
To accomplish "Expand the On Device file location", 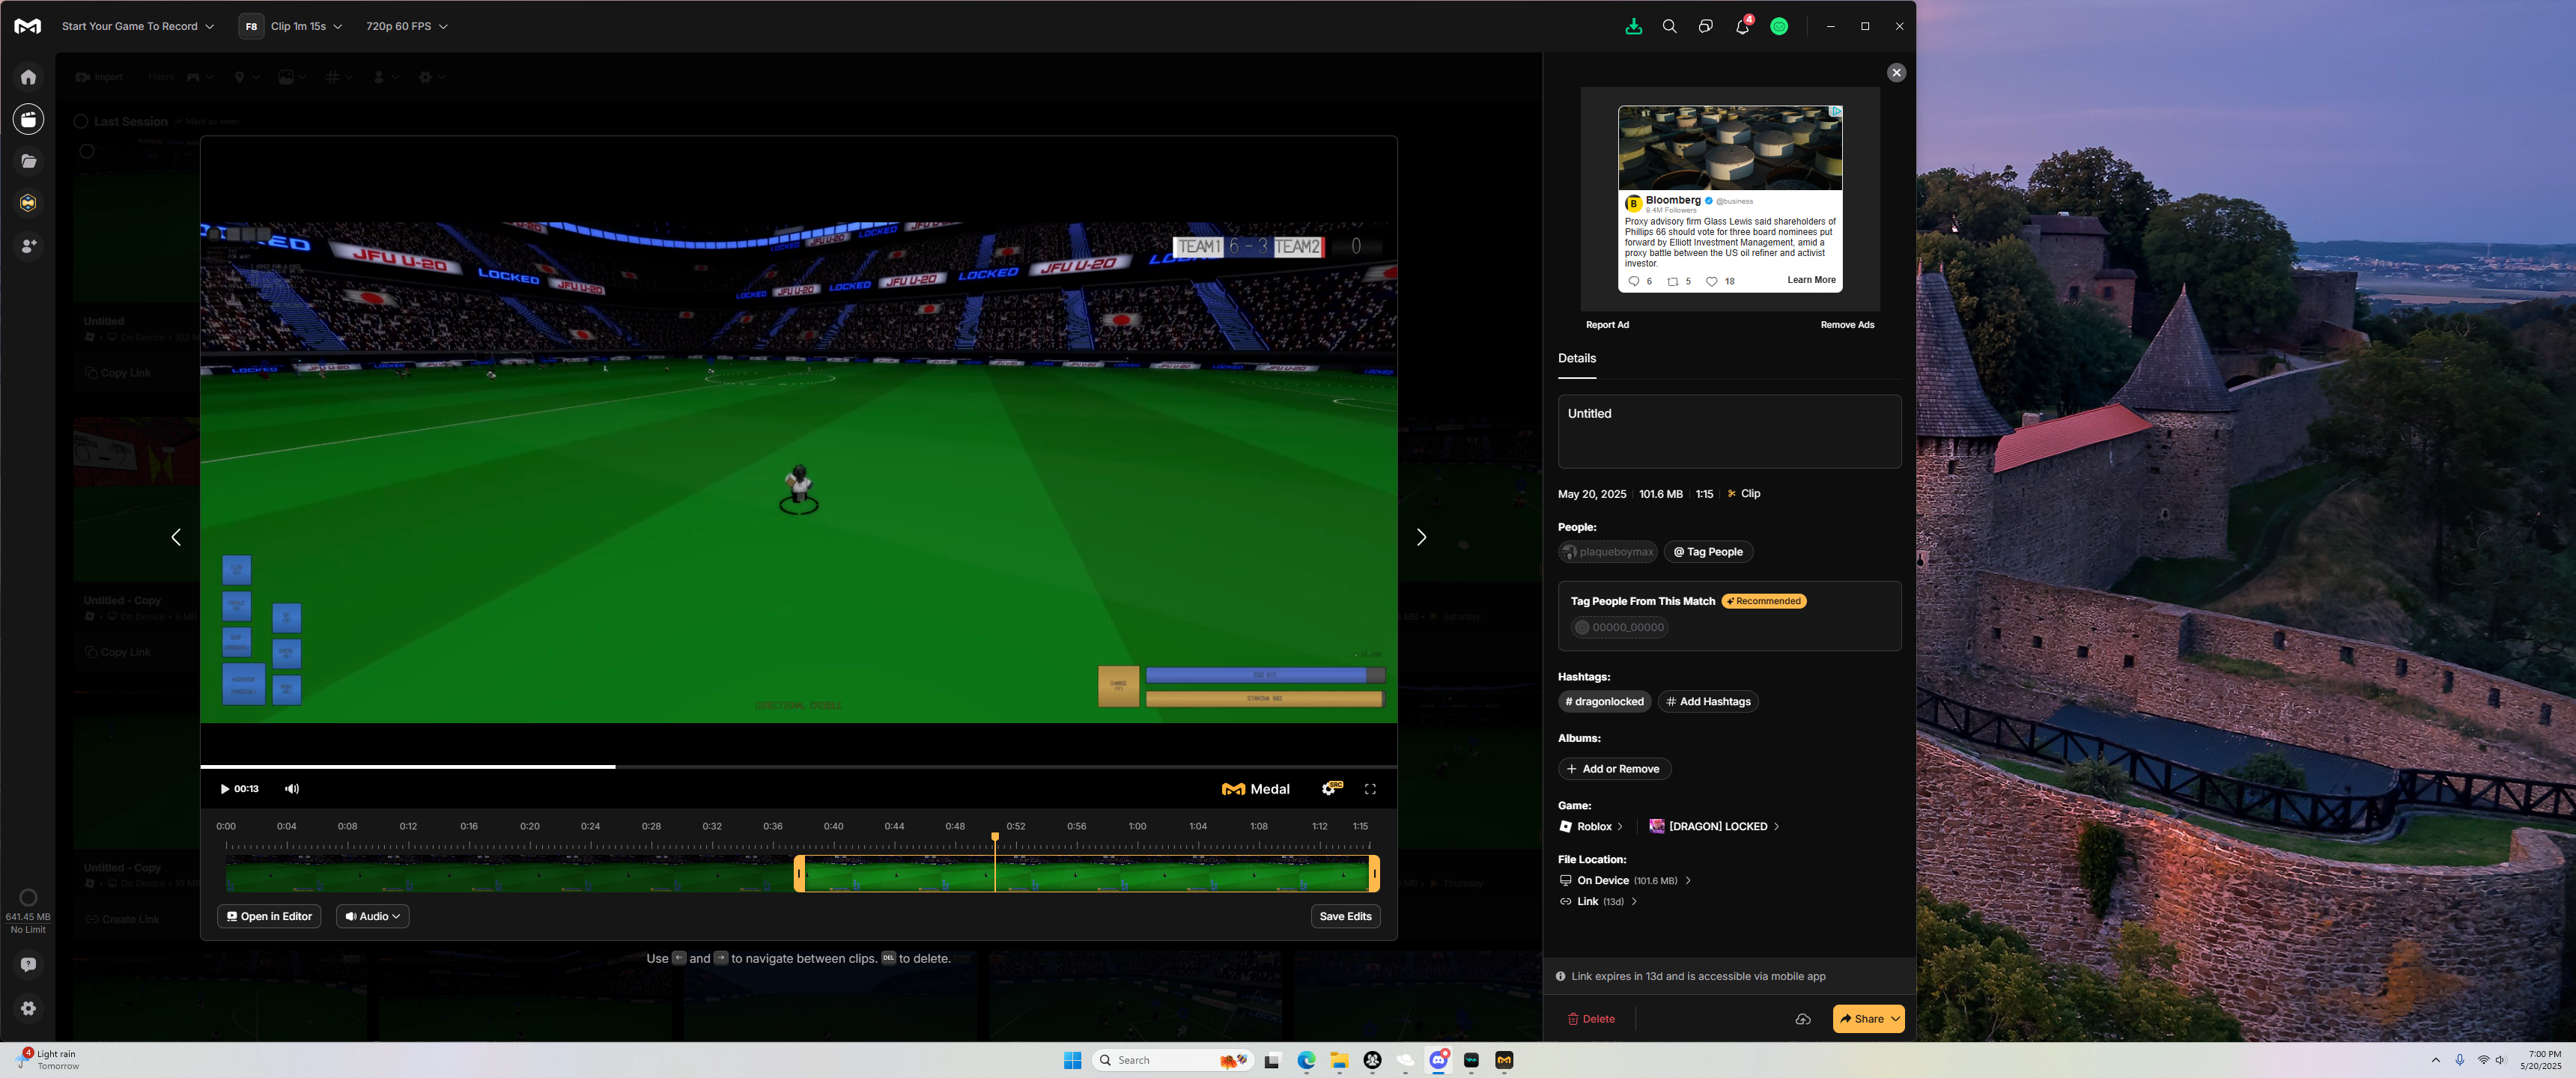I will pyautogui.click(x=1625, y=881).
